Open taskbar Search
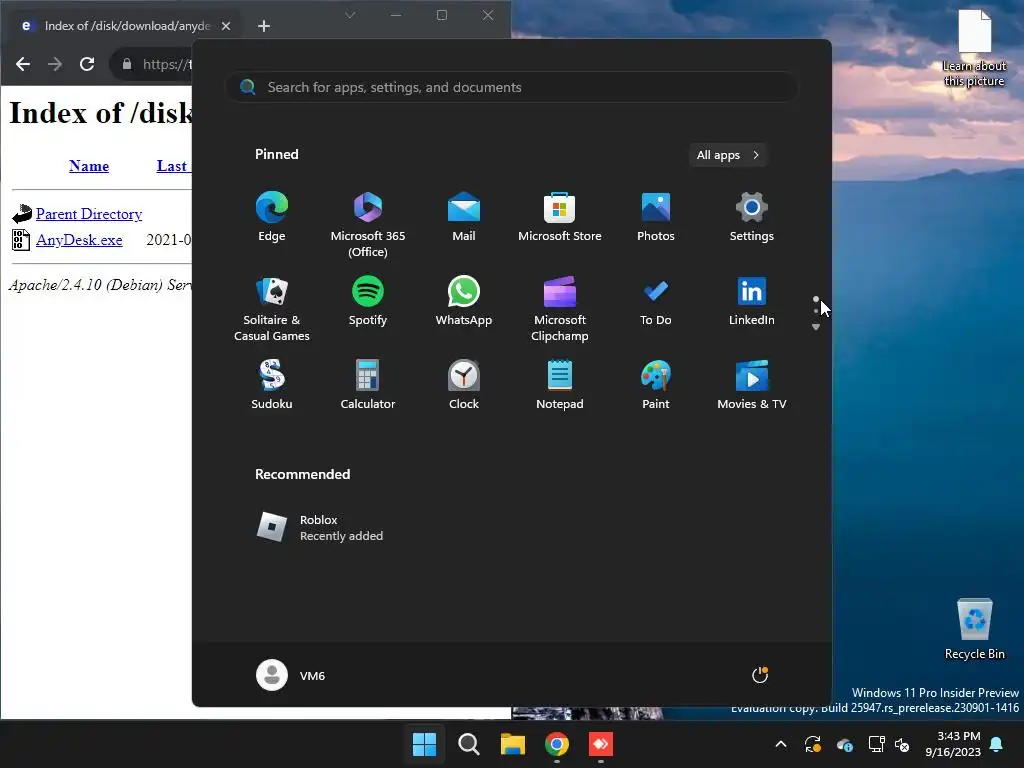Viewport: 1024px width, 768px height. pyautogui.click(x=468, y=744)
